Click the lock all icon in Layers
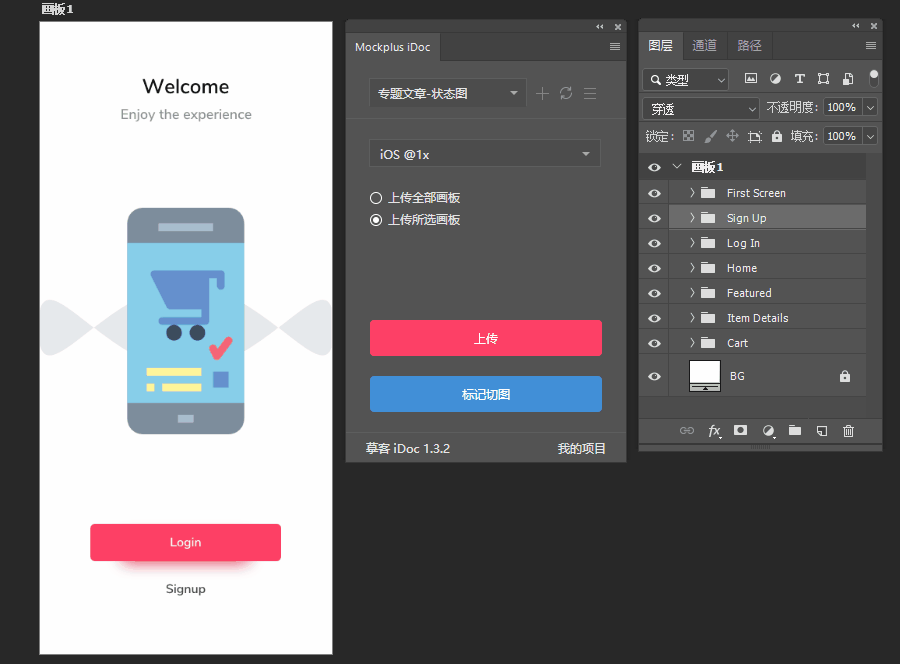The height and width of the screenshot is (664, 900). (776, 136)
